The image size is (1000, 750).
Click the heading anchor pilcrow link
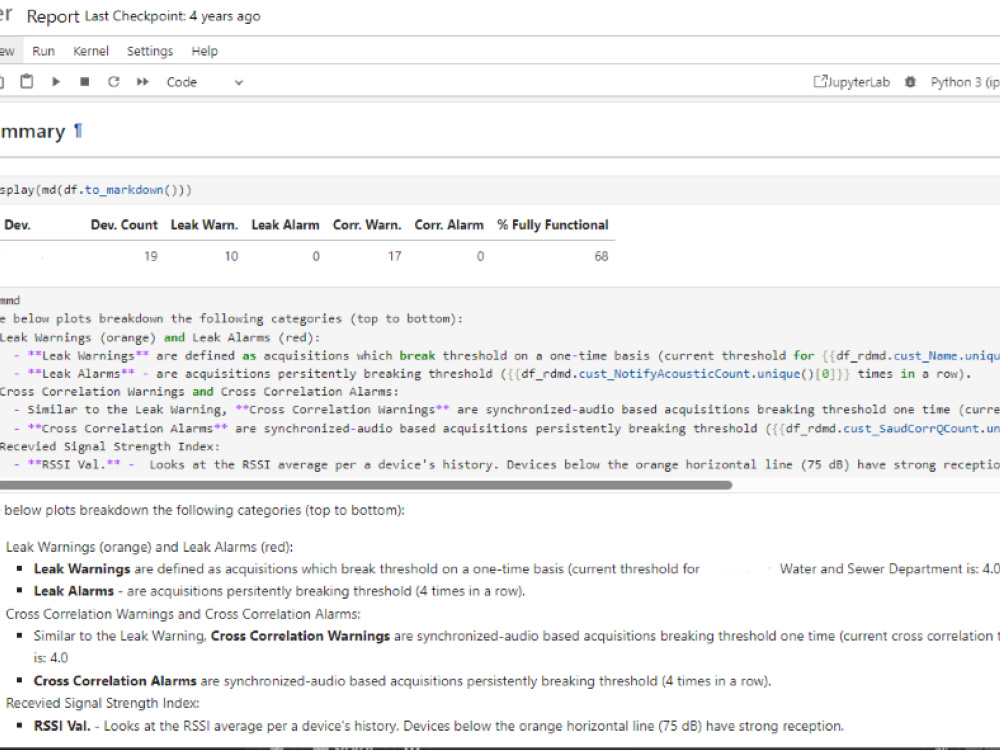(78, 131)
